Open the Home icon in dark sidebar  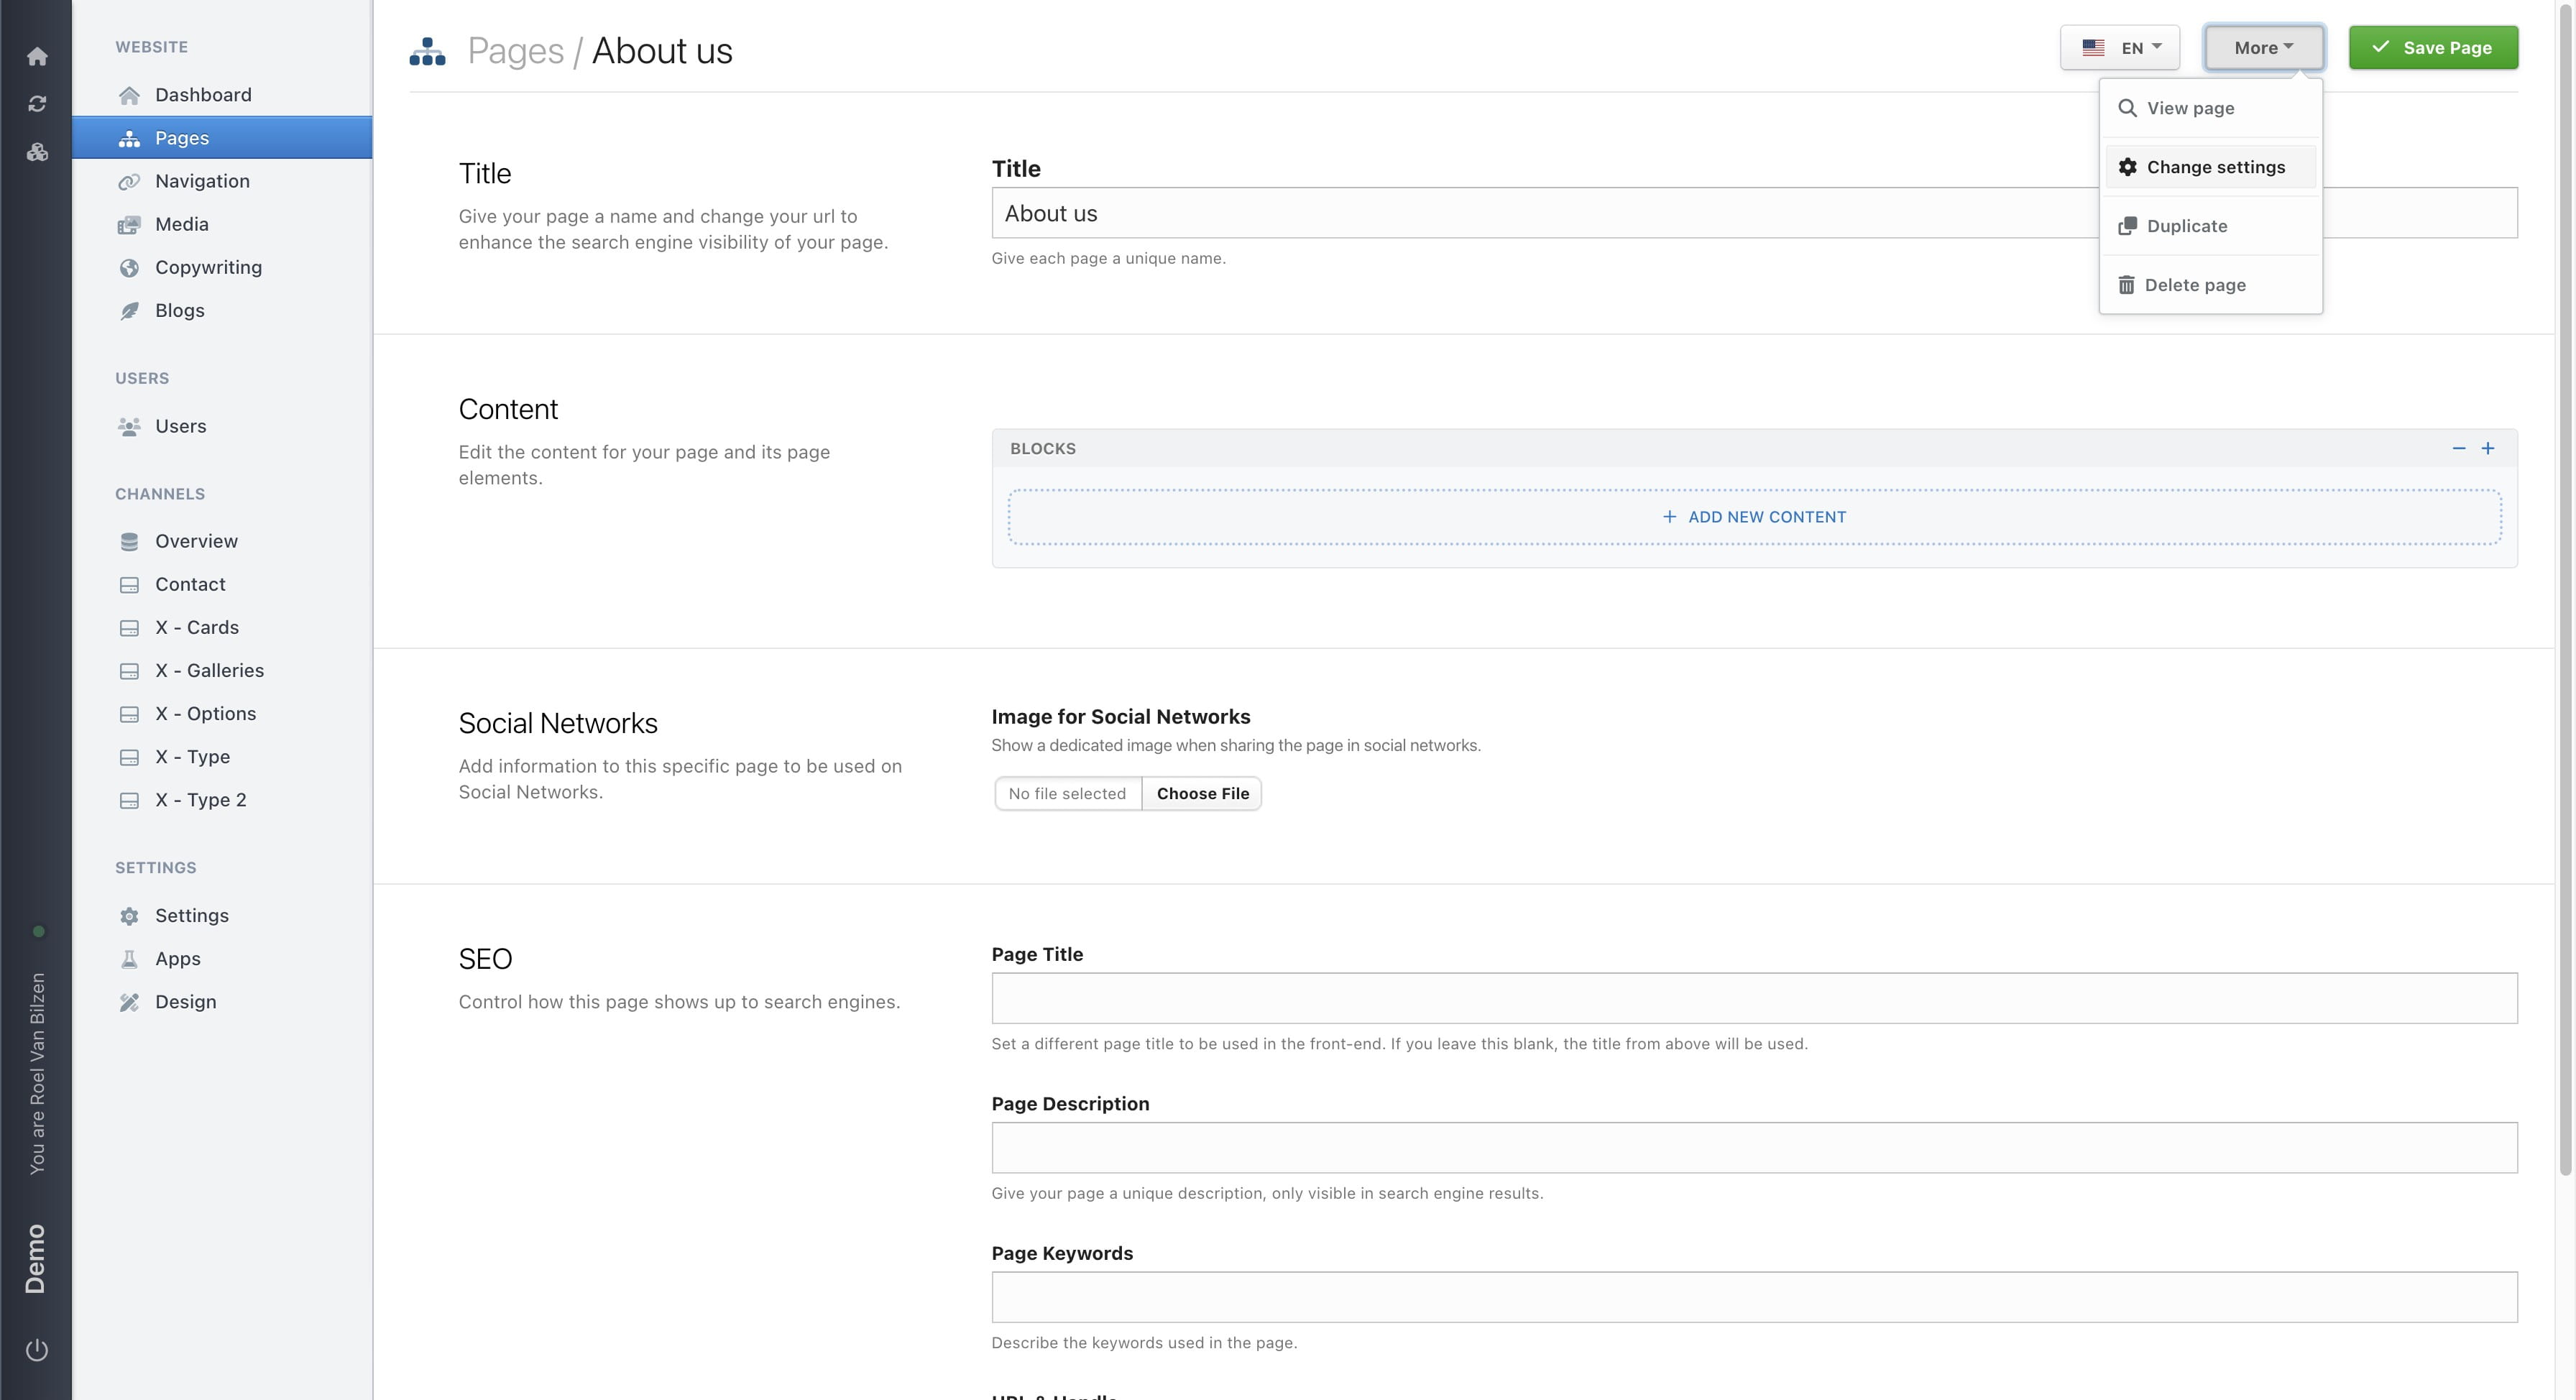(37, 56)
